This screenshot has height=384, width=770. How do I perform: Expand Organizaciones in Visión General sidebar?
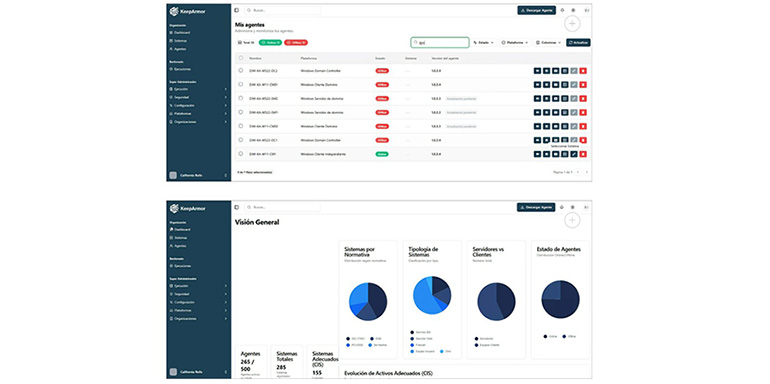[x=198, y=319]
